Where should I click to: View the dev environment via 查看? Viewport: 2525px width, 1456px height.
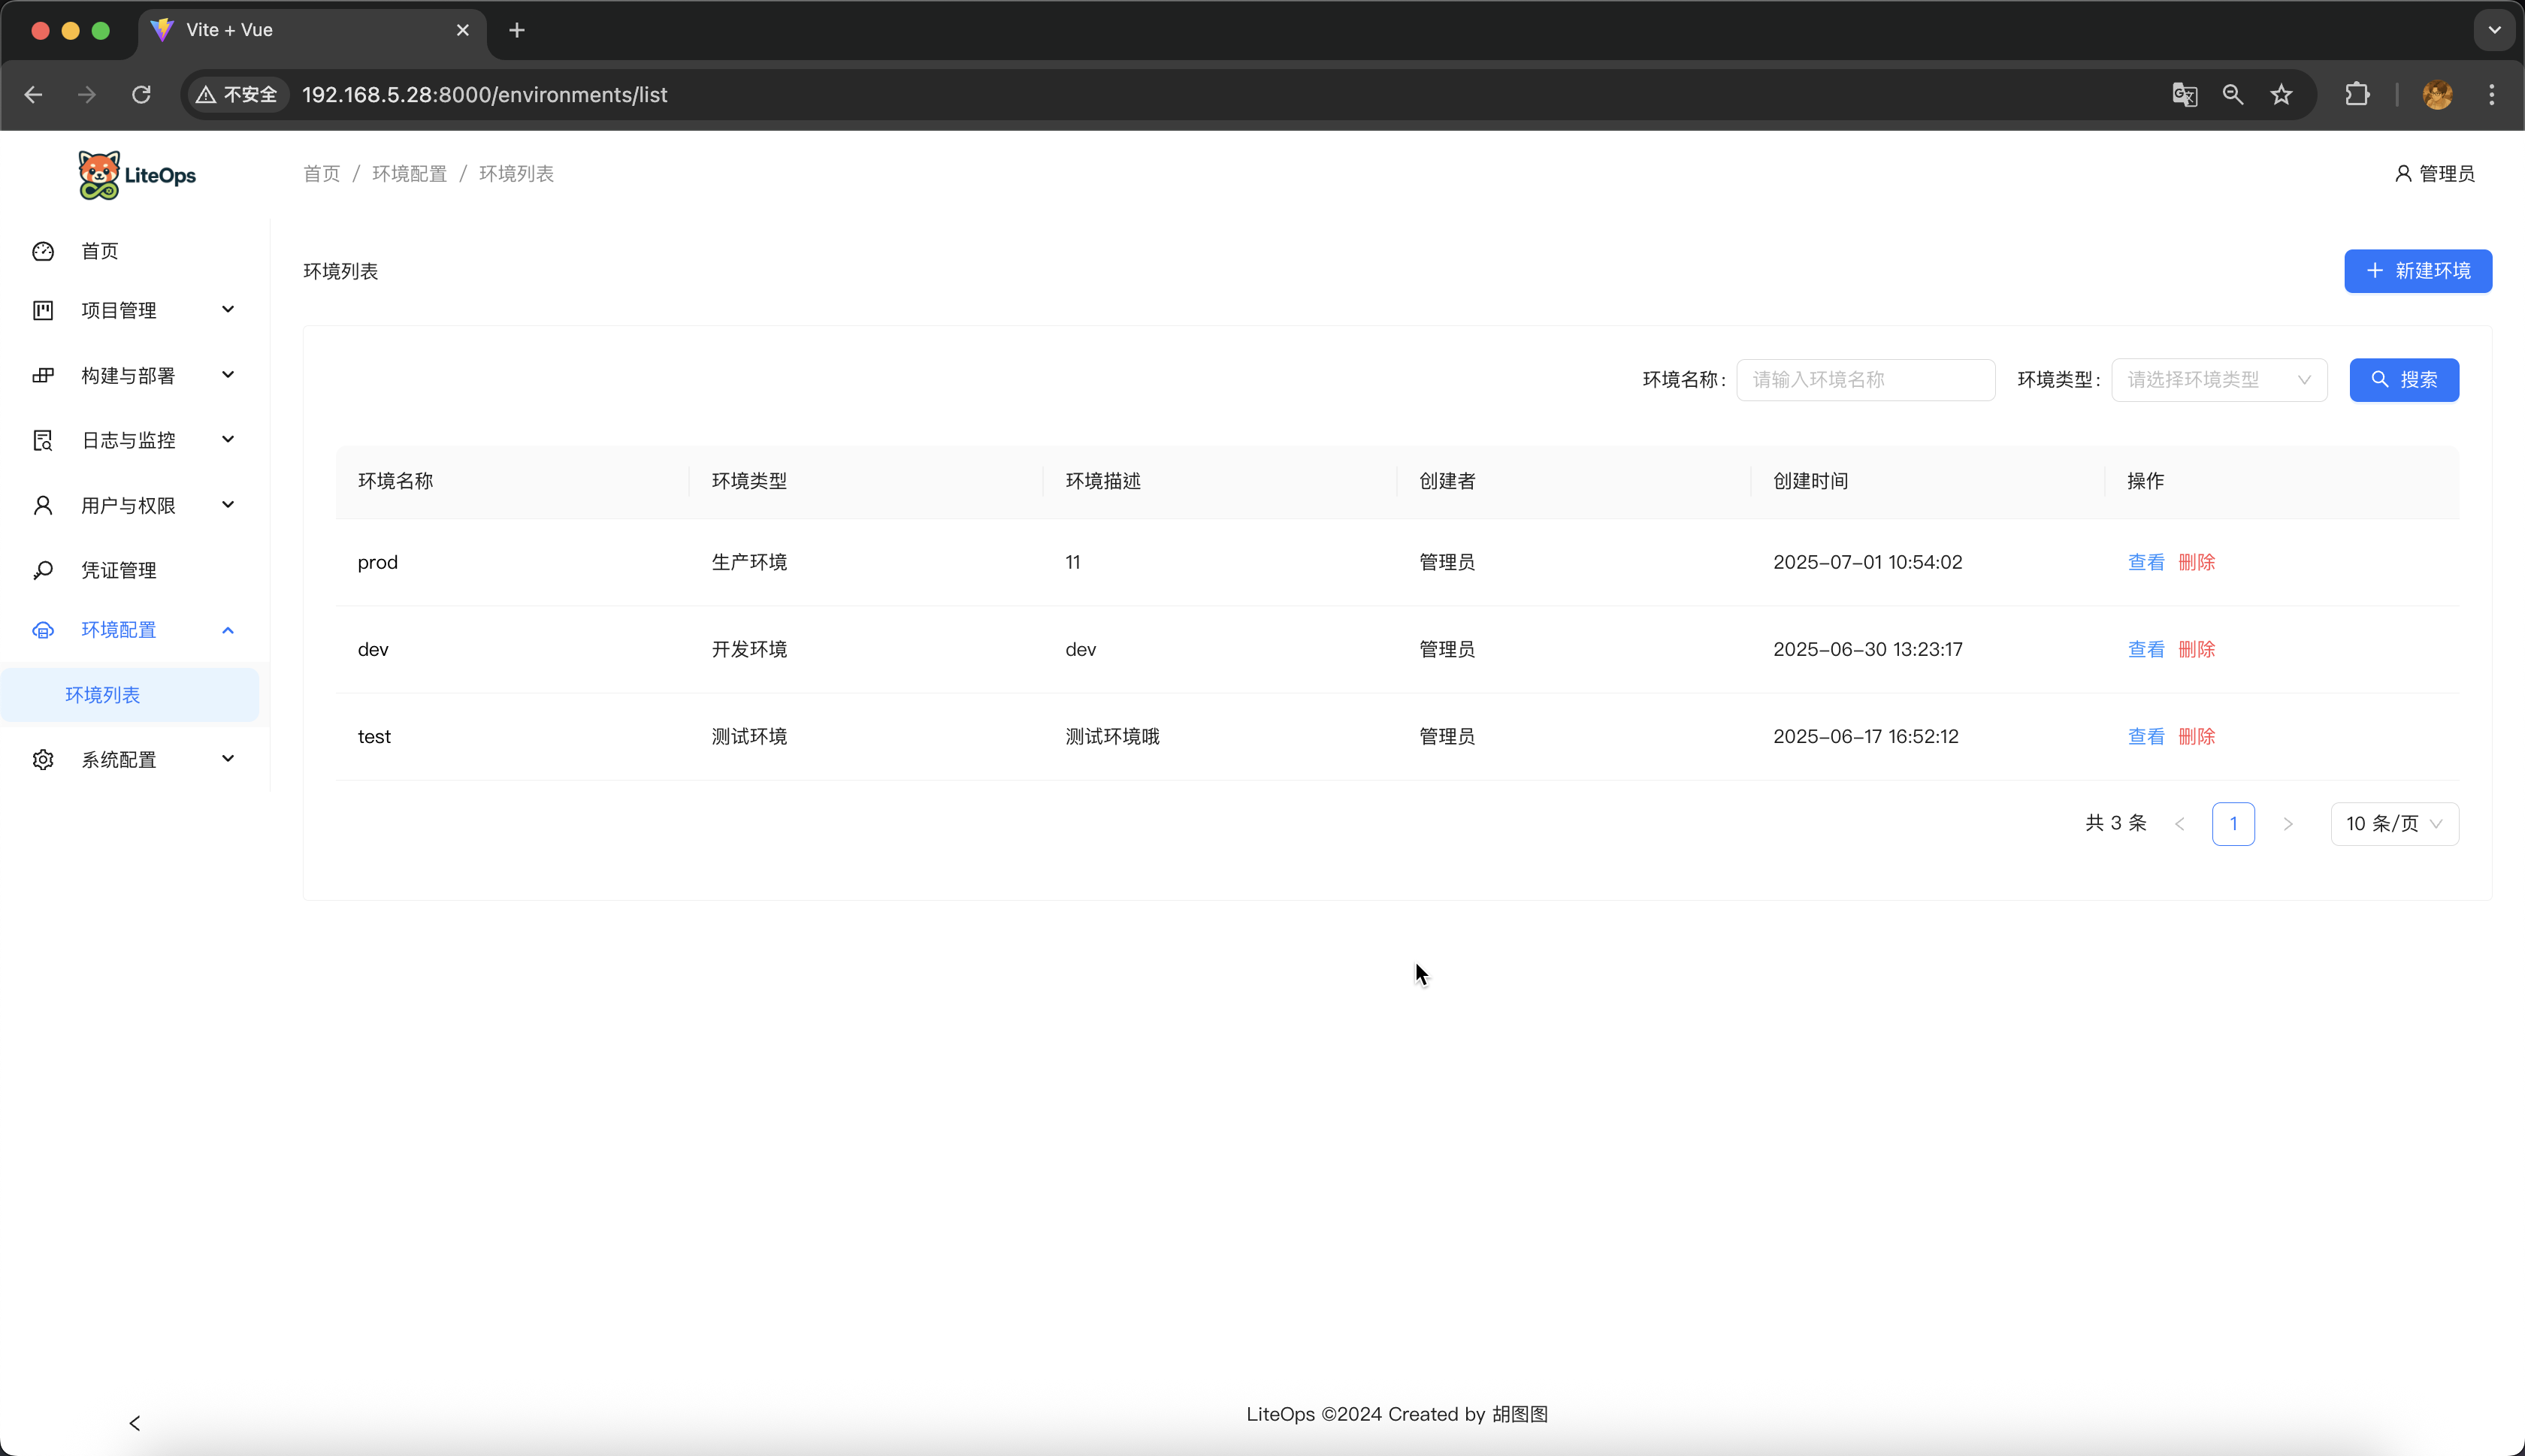click(2146, 650)
